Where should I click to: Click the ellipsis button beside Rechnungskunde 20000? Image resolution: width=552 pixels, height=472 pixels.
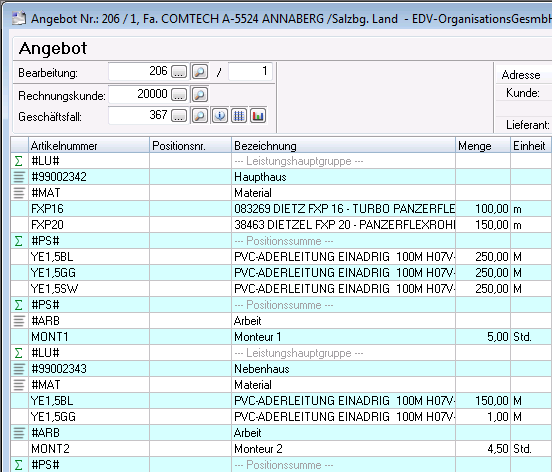click(x=179, y=94)
